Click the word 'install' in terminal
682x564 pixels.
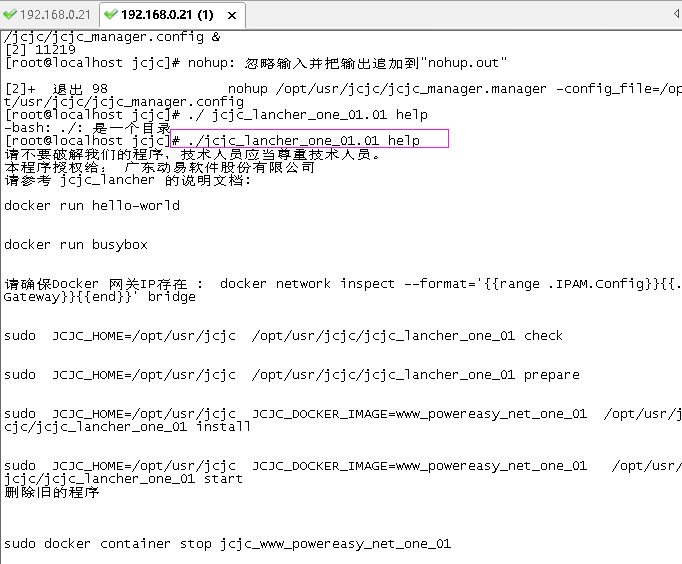(x=223, y=427)
